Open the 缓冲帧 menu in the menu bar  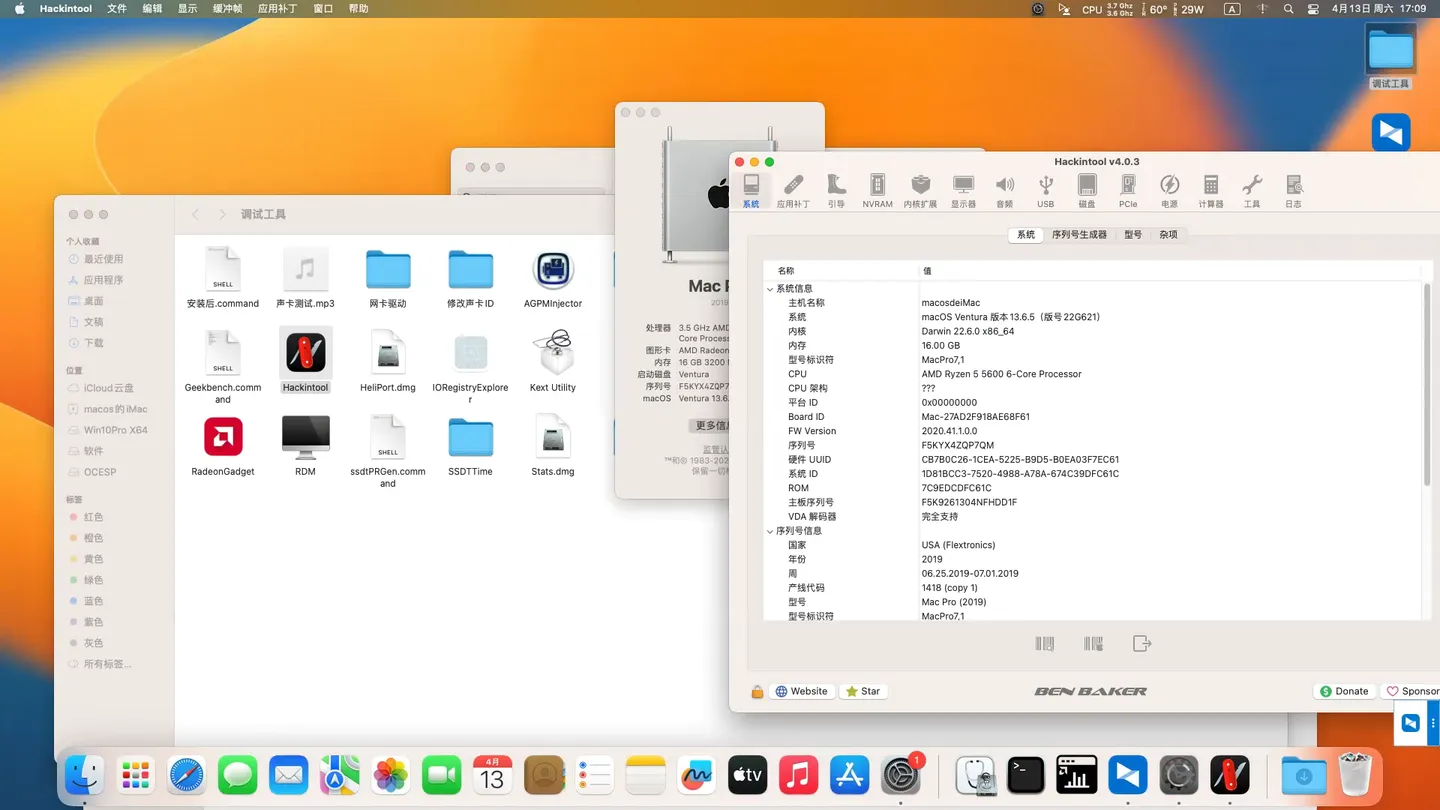pos(226,9)
